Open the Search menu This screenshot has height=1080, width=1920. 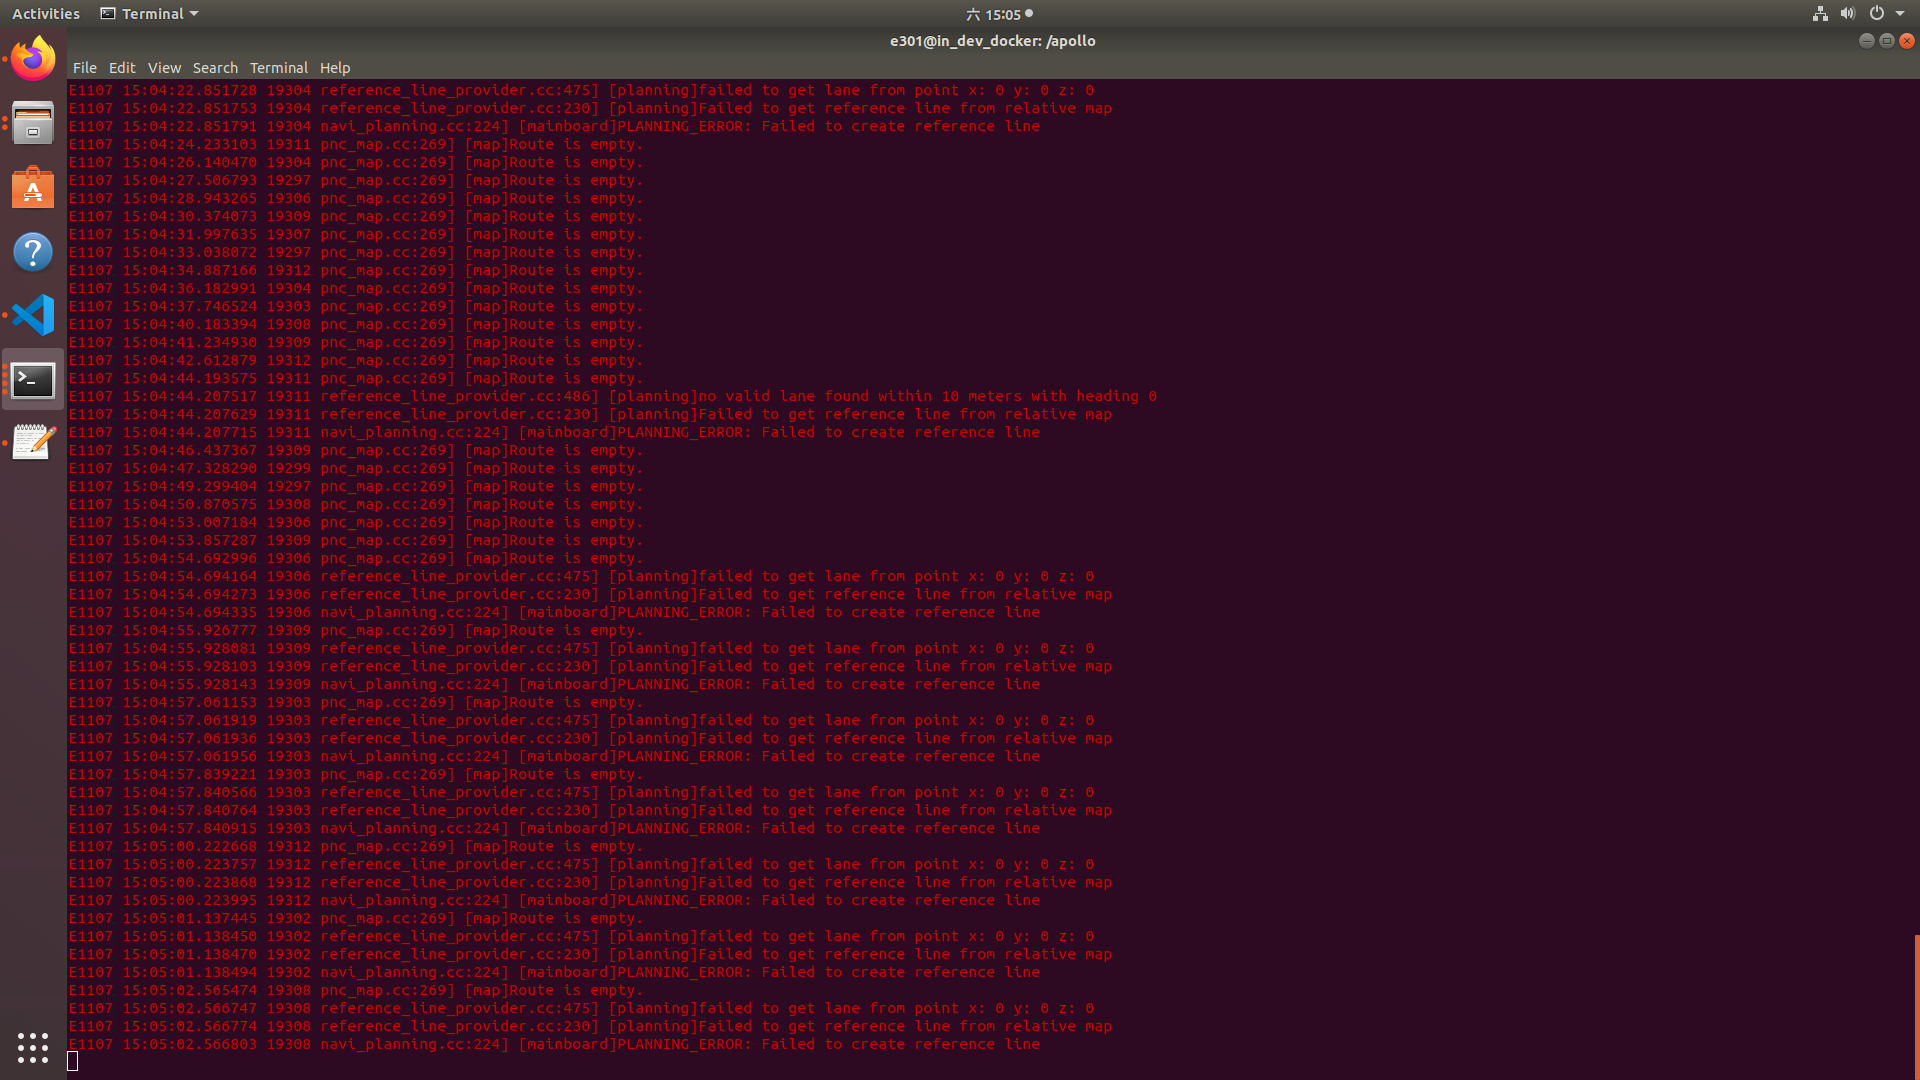(x=215, y=68)
